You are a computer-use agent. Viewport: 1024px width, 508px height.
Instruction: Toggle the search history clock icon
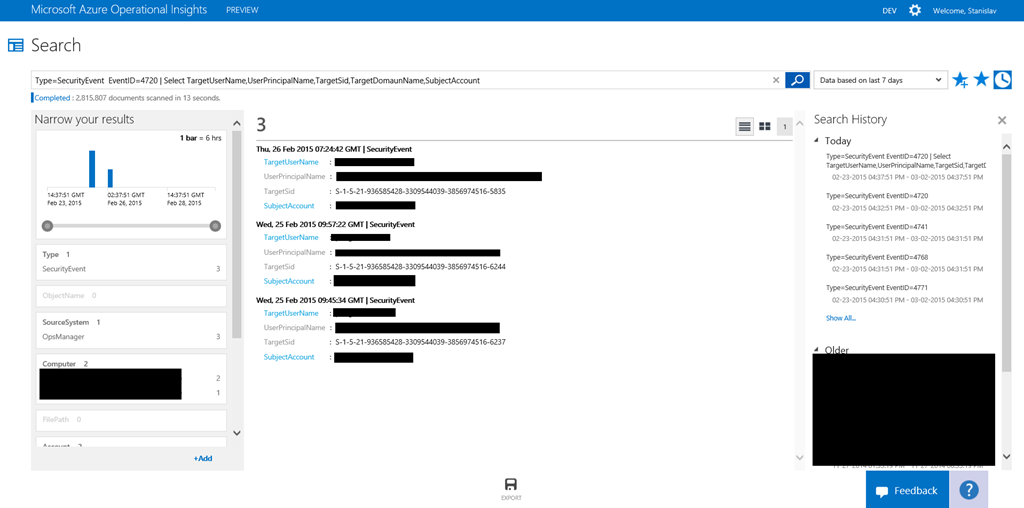coord(1002,80)
